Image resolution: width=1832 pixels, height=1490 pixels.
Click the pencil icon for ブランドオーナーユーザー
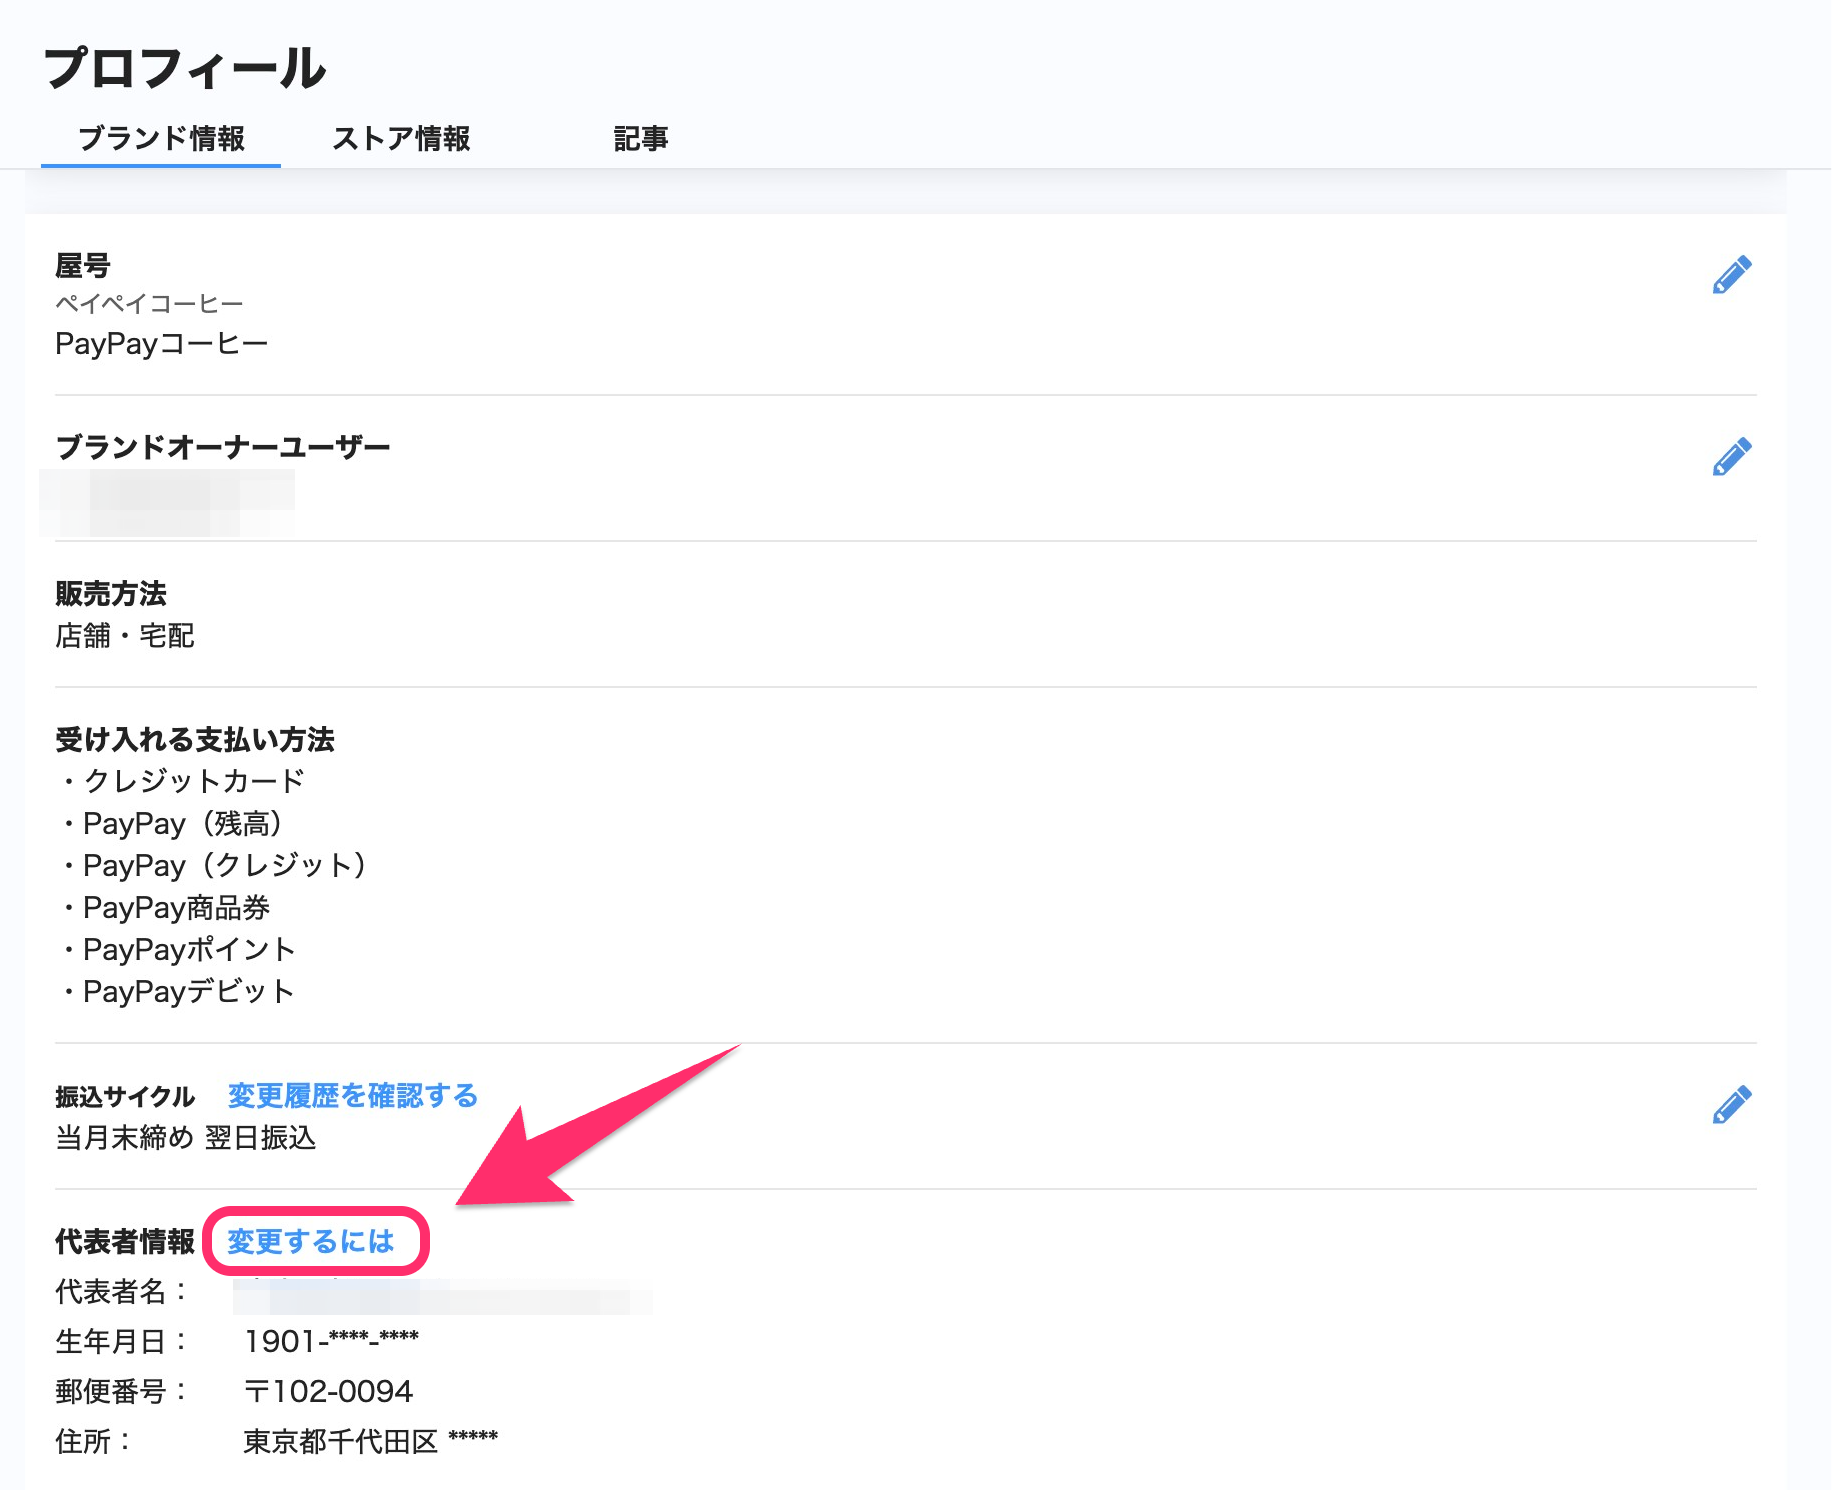pos(1731,457)
